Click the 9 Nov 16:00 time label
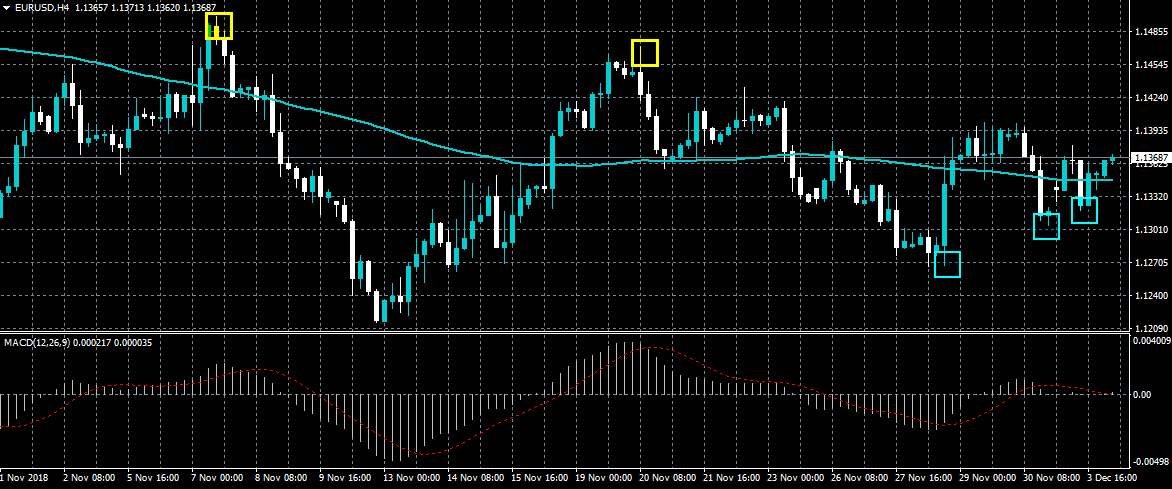Image resolution: width=1172 pixels, height=489 pixels. 346,477
